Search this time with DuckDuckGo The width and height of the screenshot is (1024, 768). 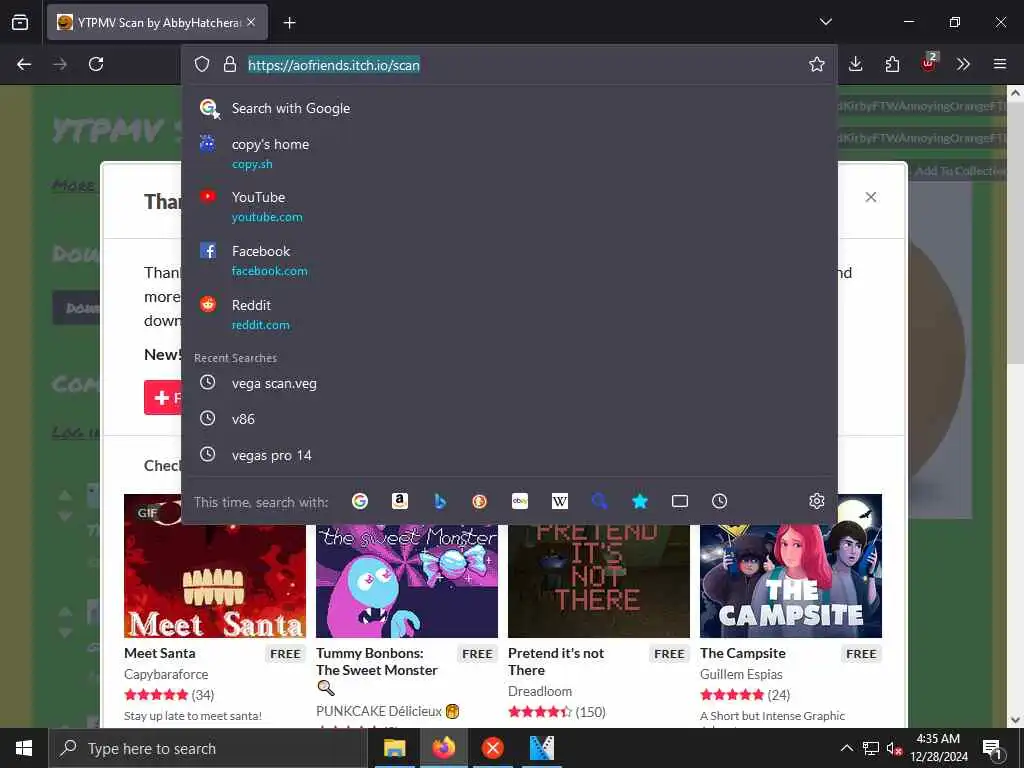tap(479, 501)
